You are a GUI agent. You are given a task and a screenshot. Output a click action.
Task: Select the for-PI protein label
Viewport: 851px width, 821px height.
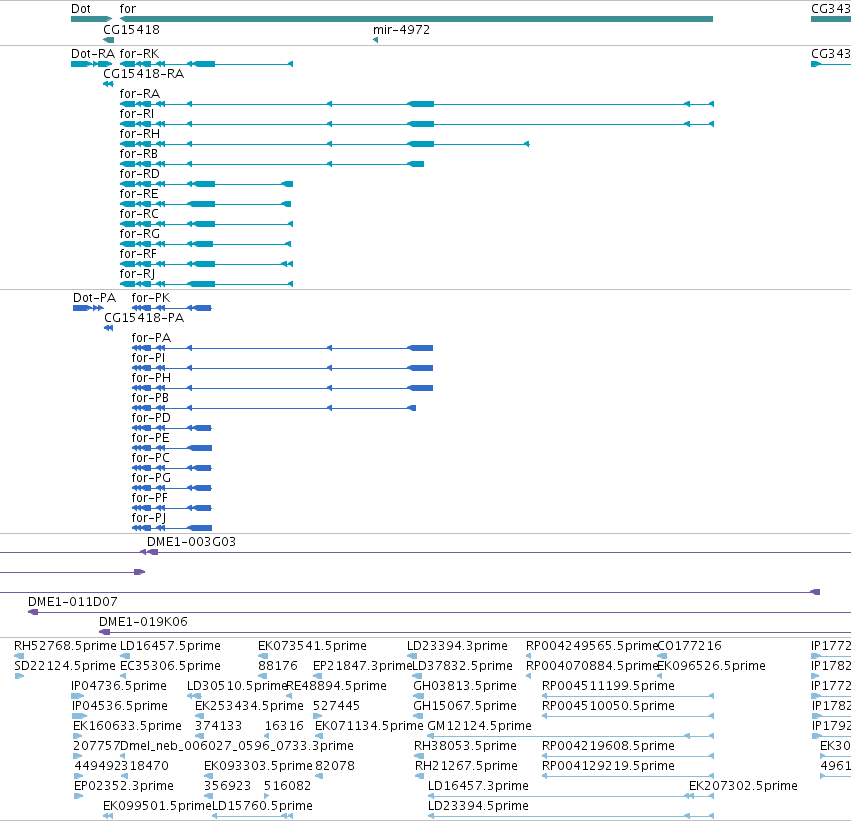pyautogui.click(x=148, y=358)
